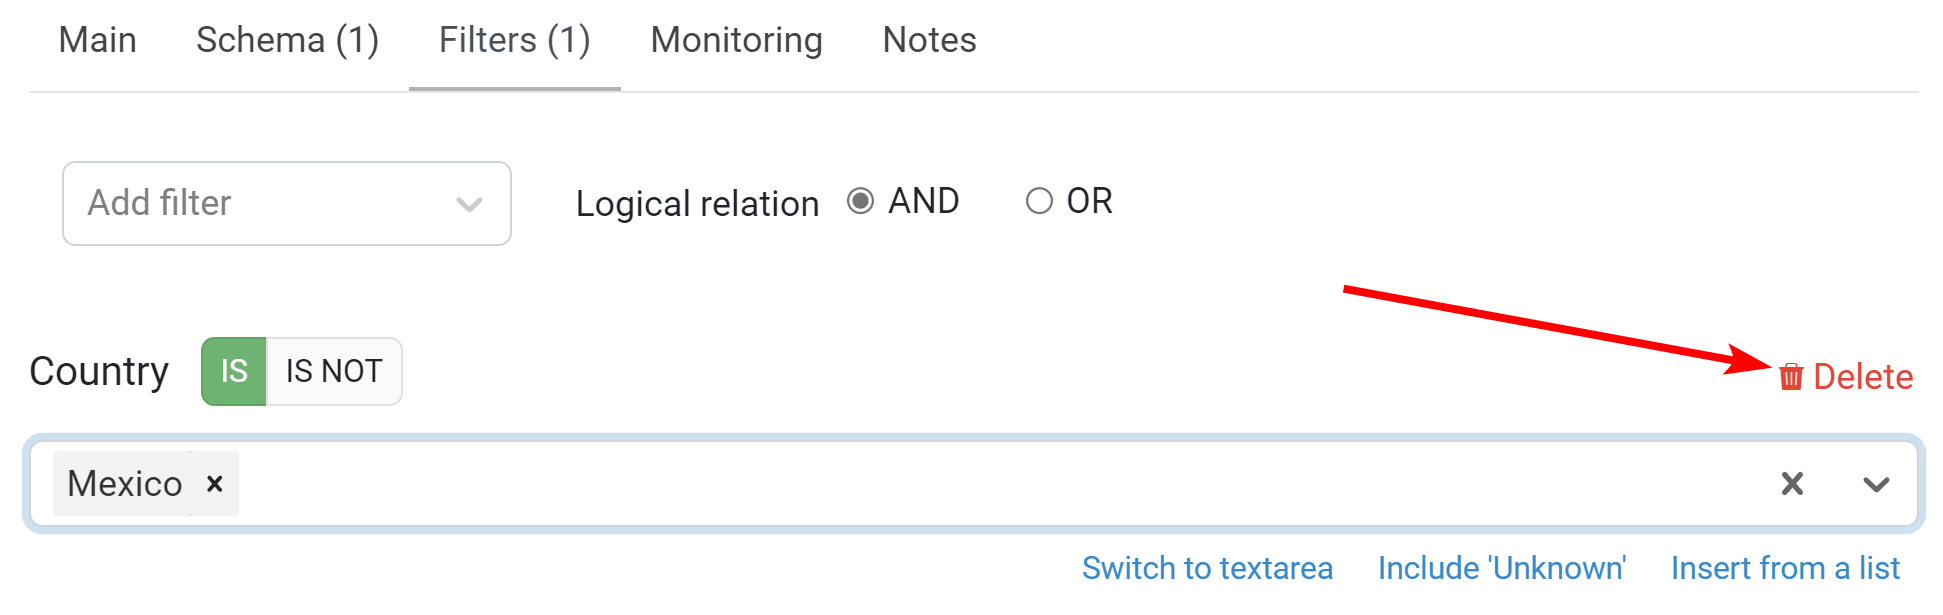Go to the Notes tab
The height and width of the screenshot is (615, 1943).
pos(929,41)
